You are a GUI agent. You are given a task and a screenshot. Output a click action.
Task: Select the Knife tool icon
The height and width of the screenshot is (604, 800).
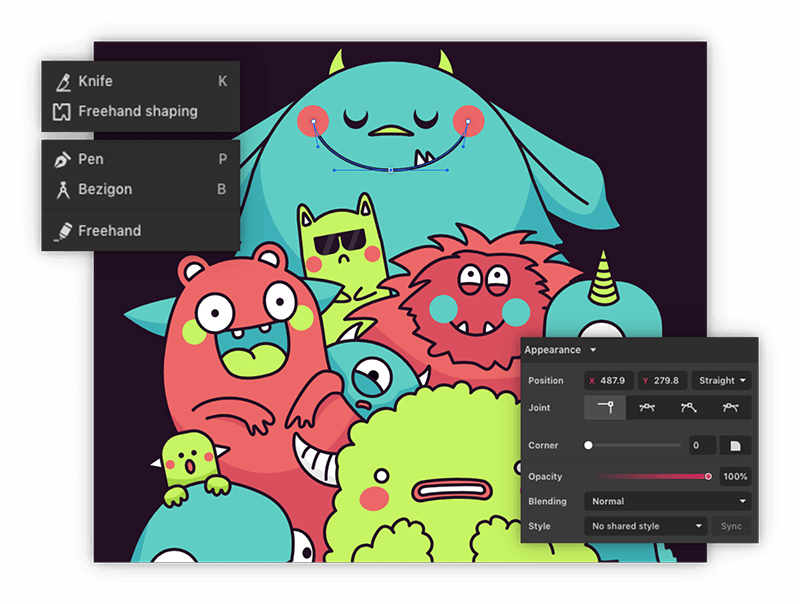[63, 81]
